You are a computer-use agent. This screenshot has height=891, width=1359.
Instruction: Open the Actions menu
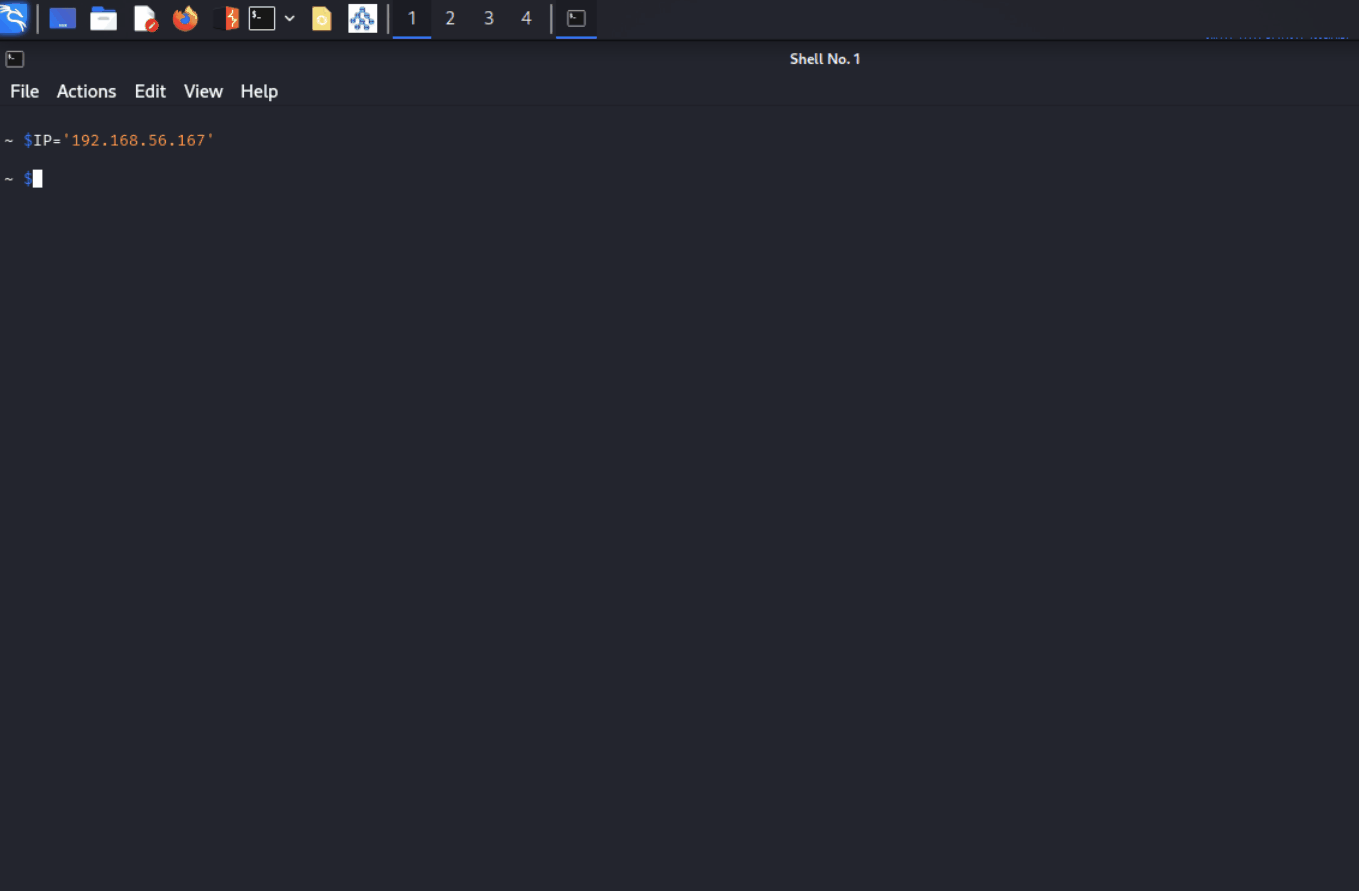click(x=86, y=91)
